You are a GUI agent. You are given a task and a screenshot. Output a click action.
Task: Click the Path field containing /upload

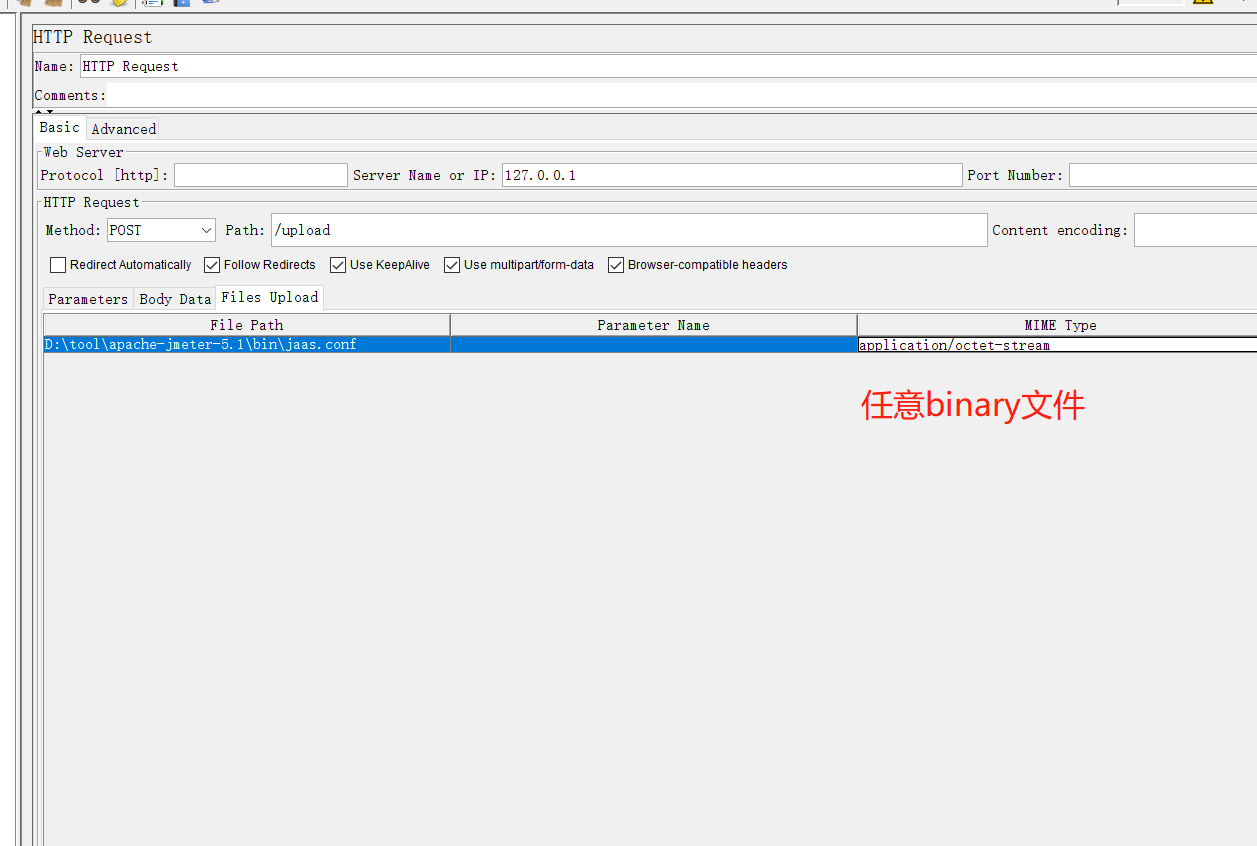(x=629, y=230)
